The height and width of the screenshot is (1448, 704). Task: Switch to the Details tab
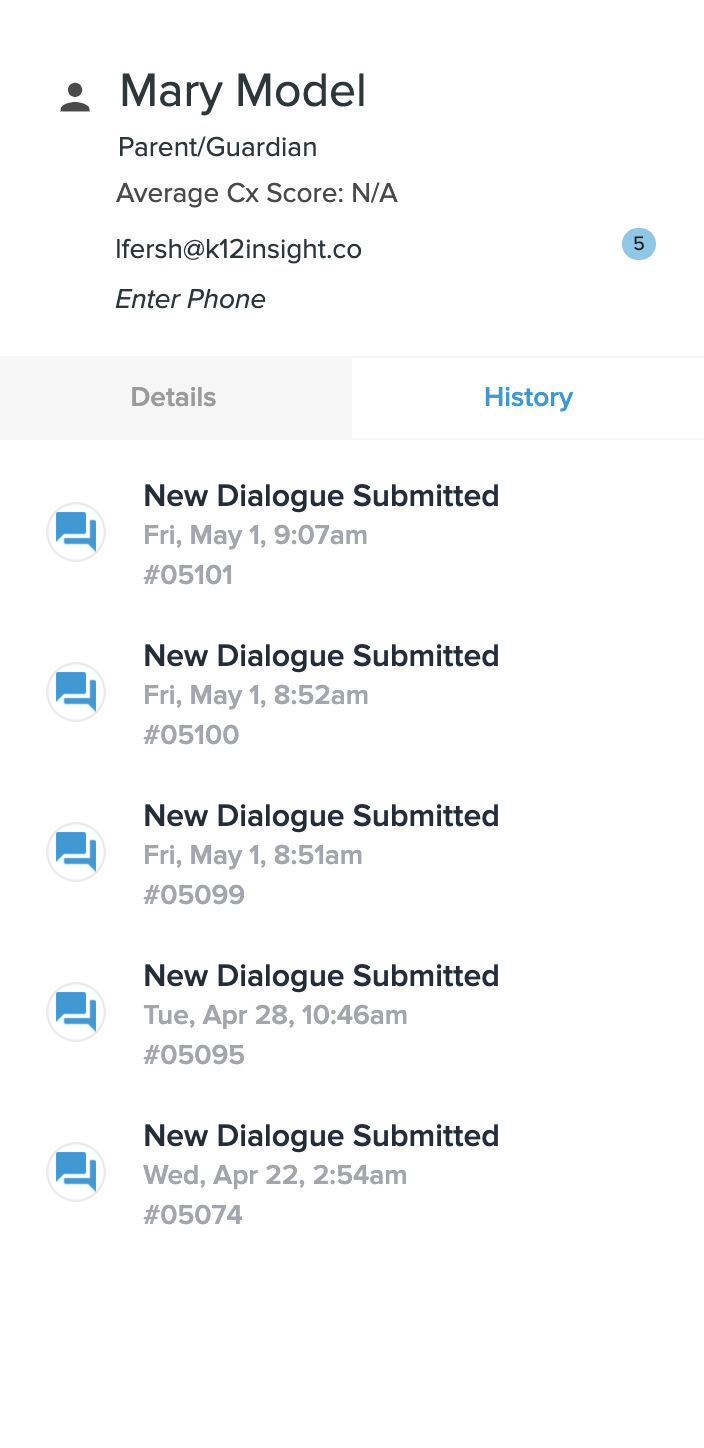tap(174, 397)
